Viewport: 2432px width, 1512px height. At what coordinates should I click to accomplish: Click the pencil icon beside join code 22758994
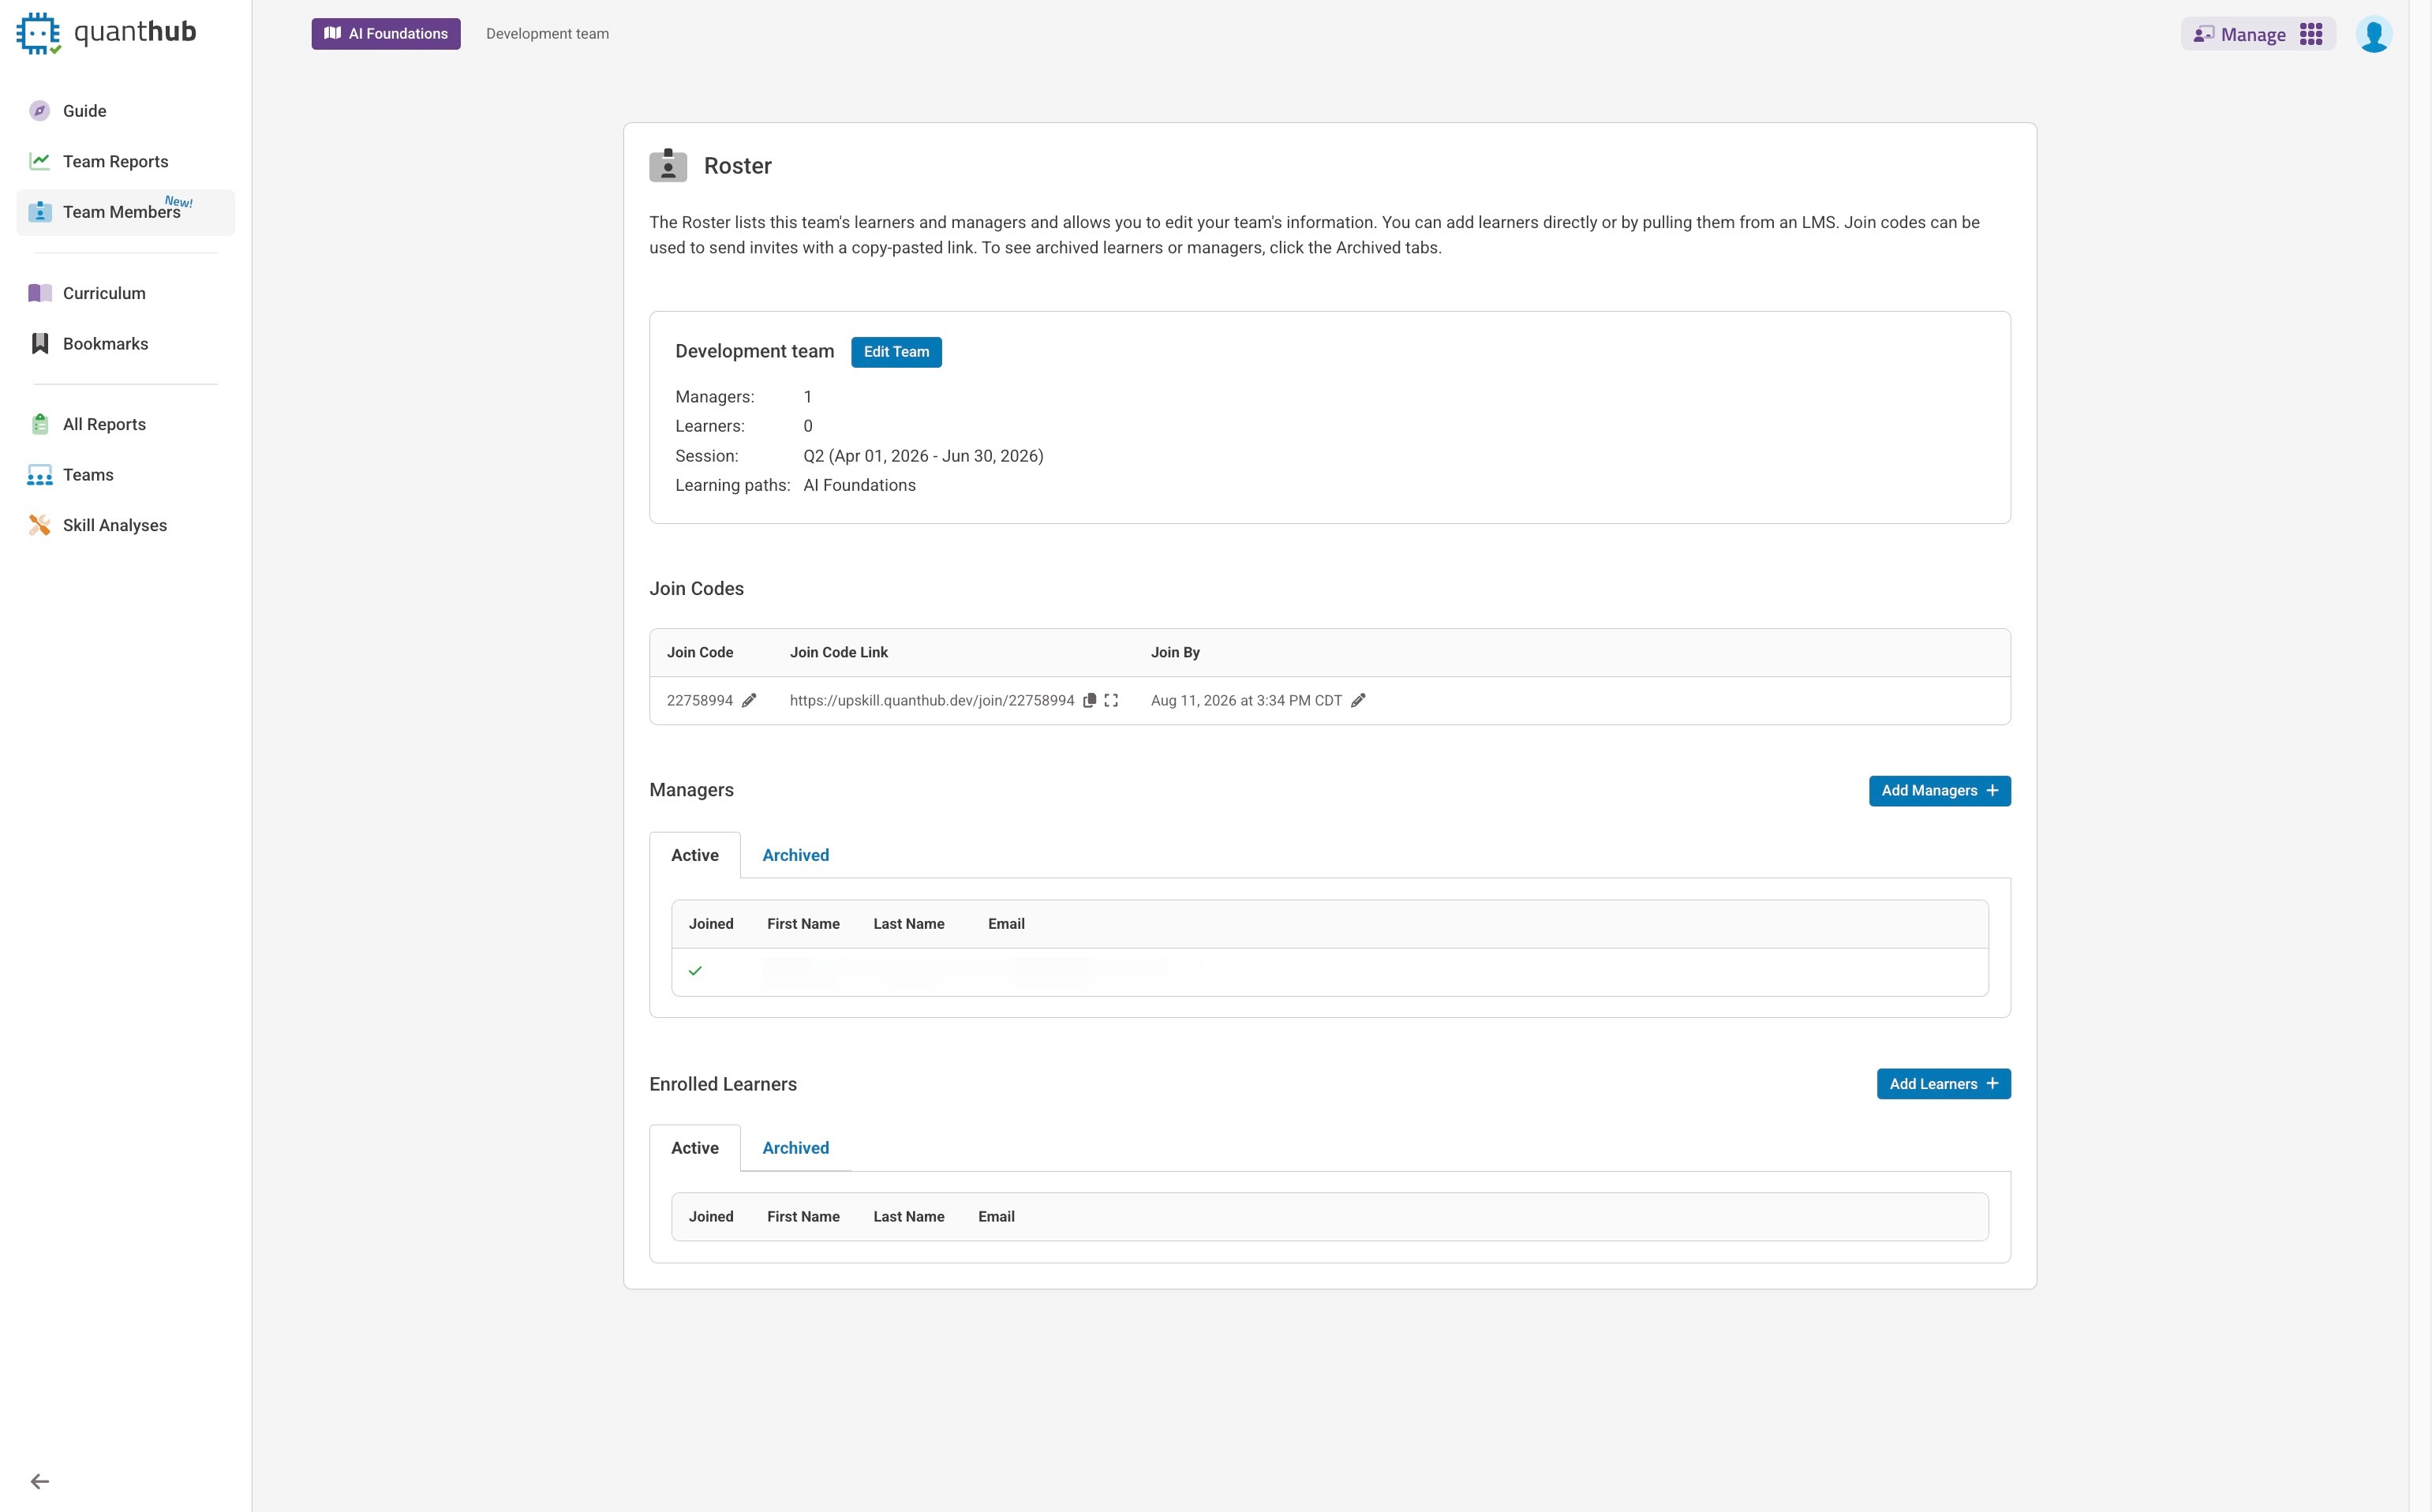point(749,700)
